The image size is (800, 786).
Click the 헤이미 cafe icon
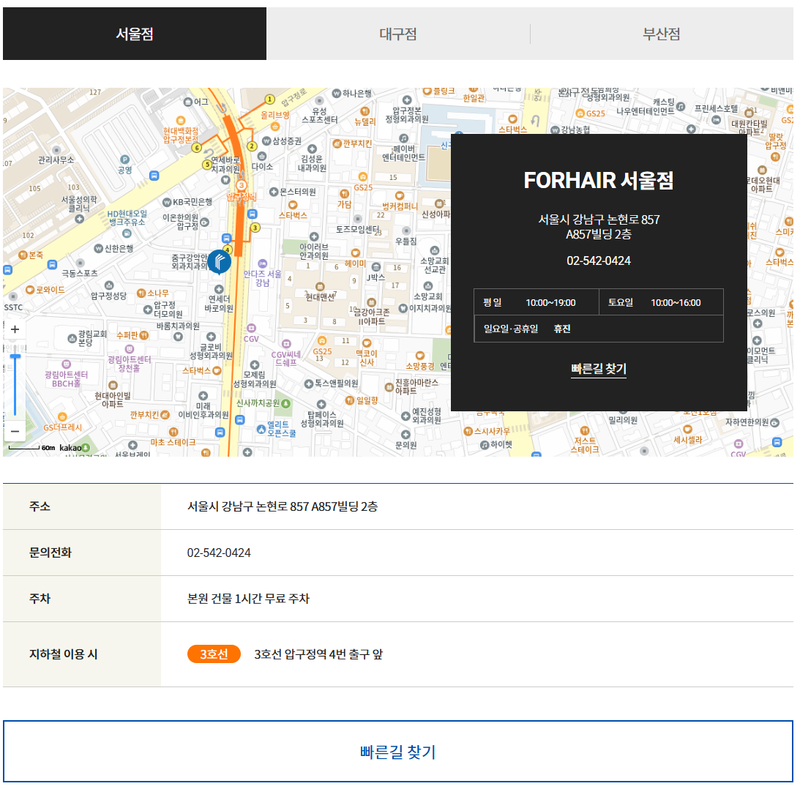(356, 253)
